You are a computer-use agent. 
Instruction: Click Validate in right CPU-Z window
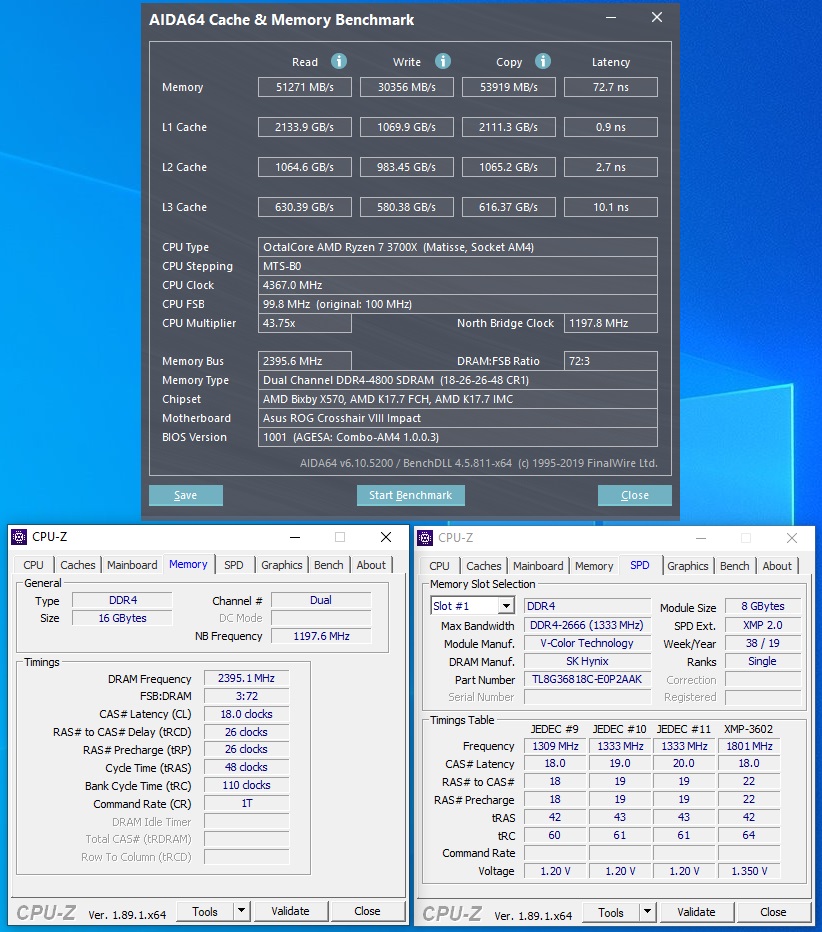(x=696, y=912)
